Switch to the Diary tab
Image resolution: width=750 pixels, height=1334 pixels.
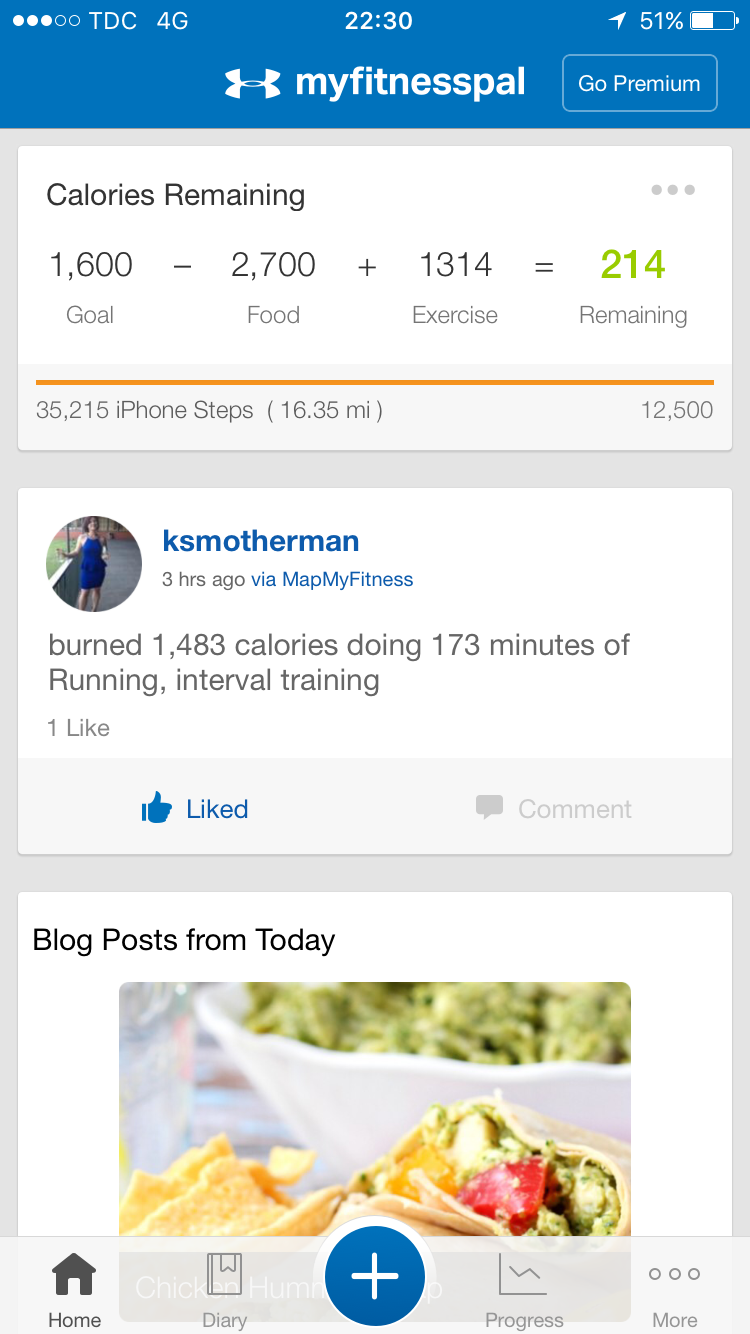224,1290
